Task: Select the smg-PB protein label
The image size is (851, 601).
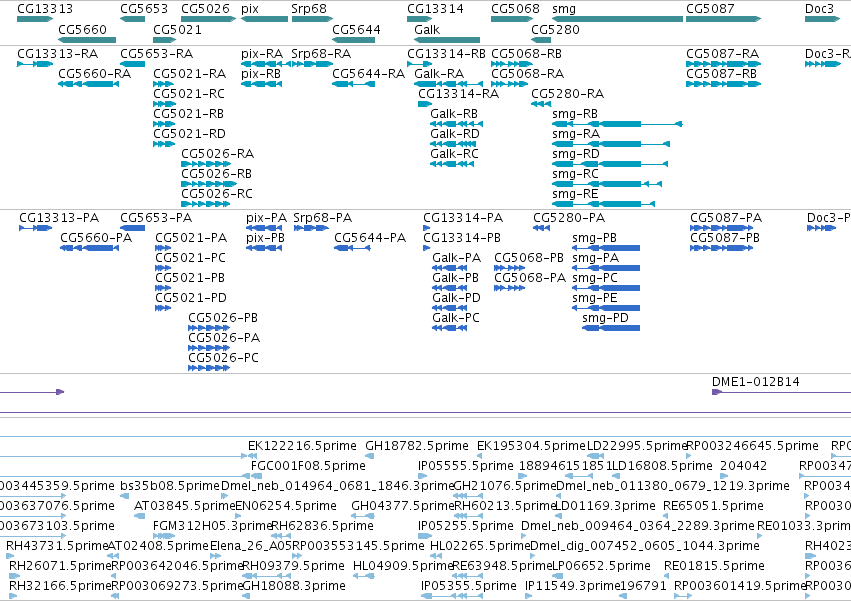Action: pyautogui.click(x=594, y=238)
